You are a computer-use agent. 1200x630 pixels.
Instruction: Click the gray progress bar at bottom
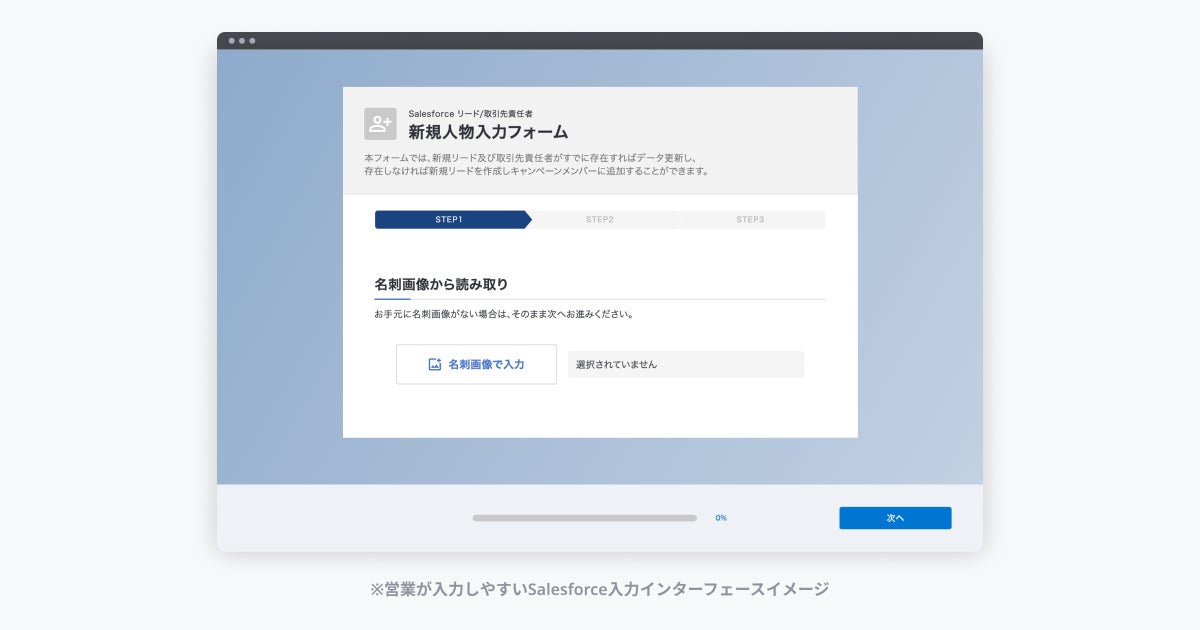tap(585, 518)
